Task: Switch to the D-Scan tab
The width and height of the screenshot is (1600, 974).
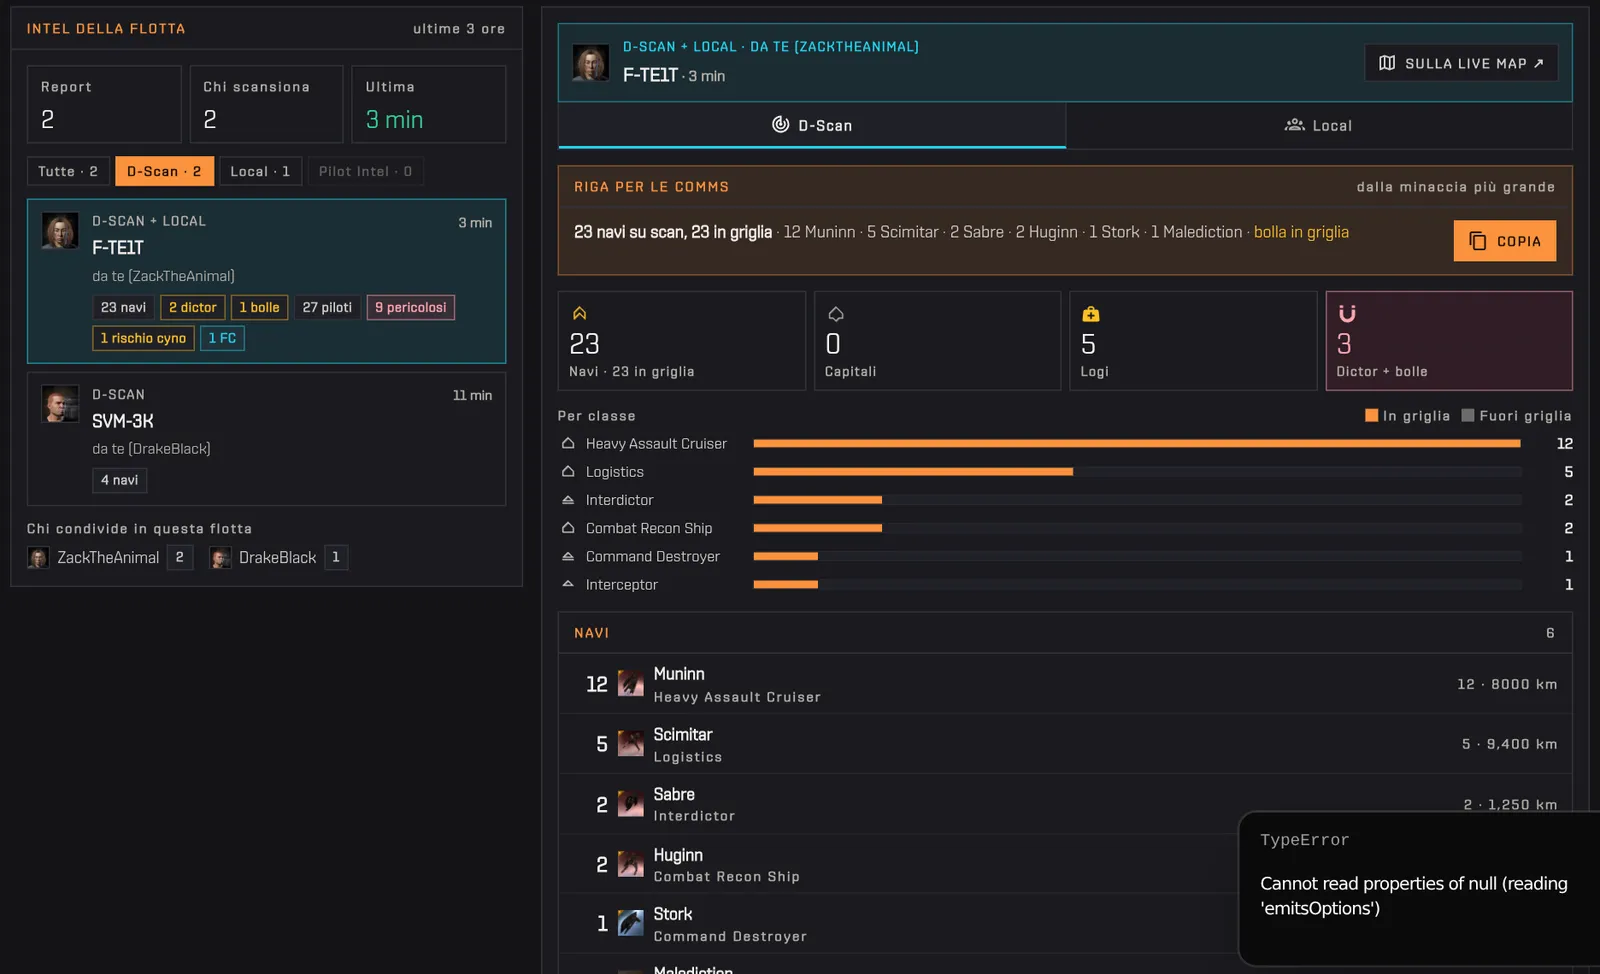Action: (812, 125)
